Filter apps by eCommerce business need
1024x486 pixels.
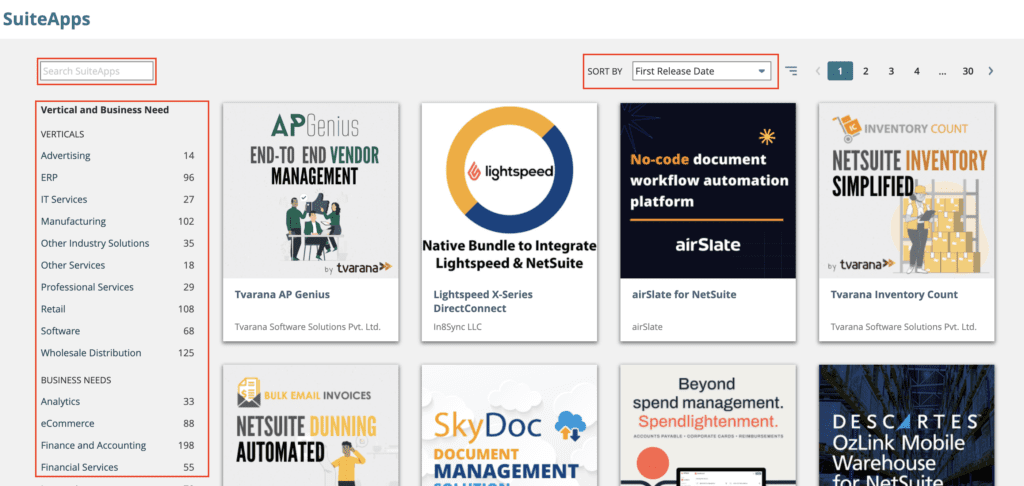69,424
